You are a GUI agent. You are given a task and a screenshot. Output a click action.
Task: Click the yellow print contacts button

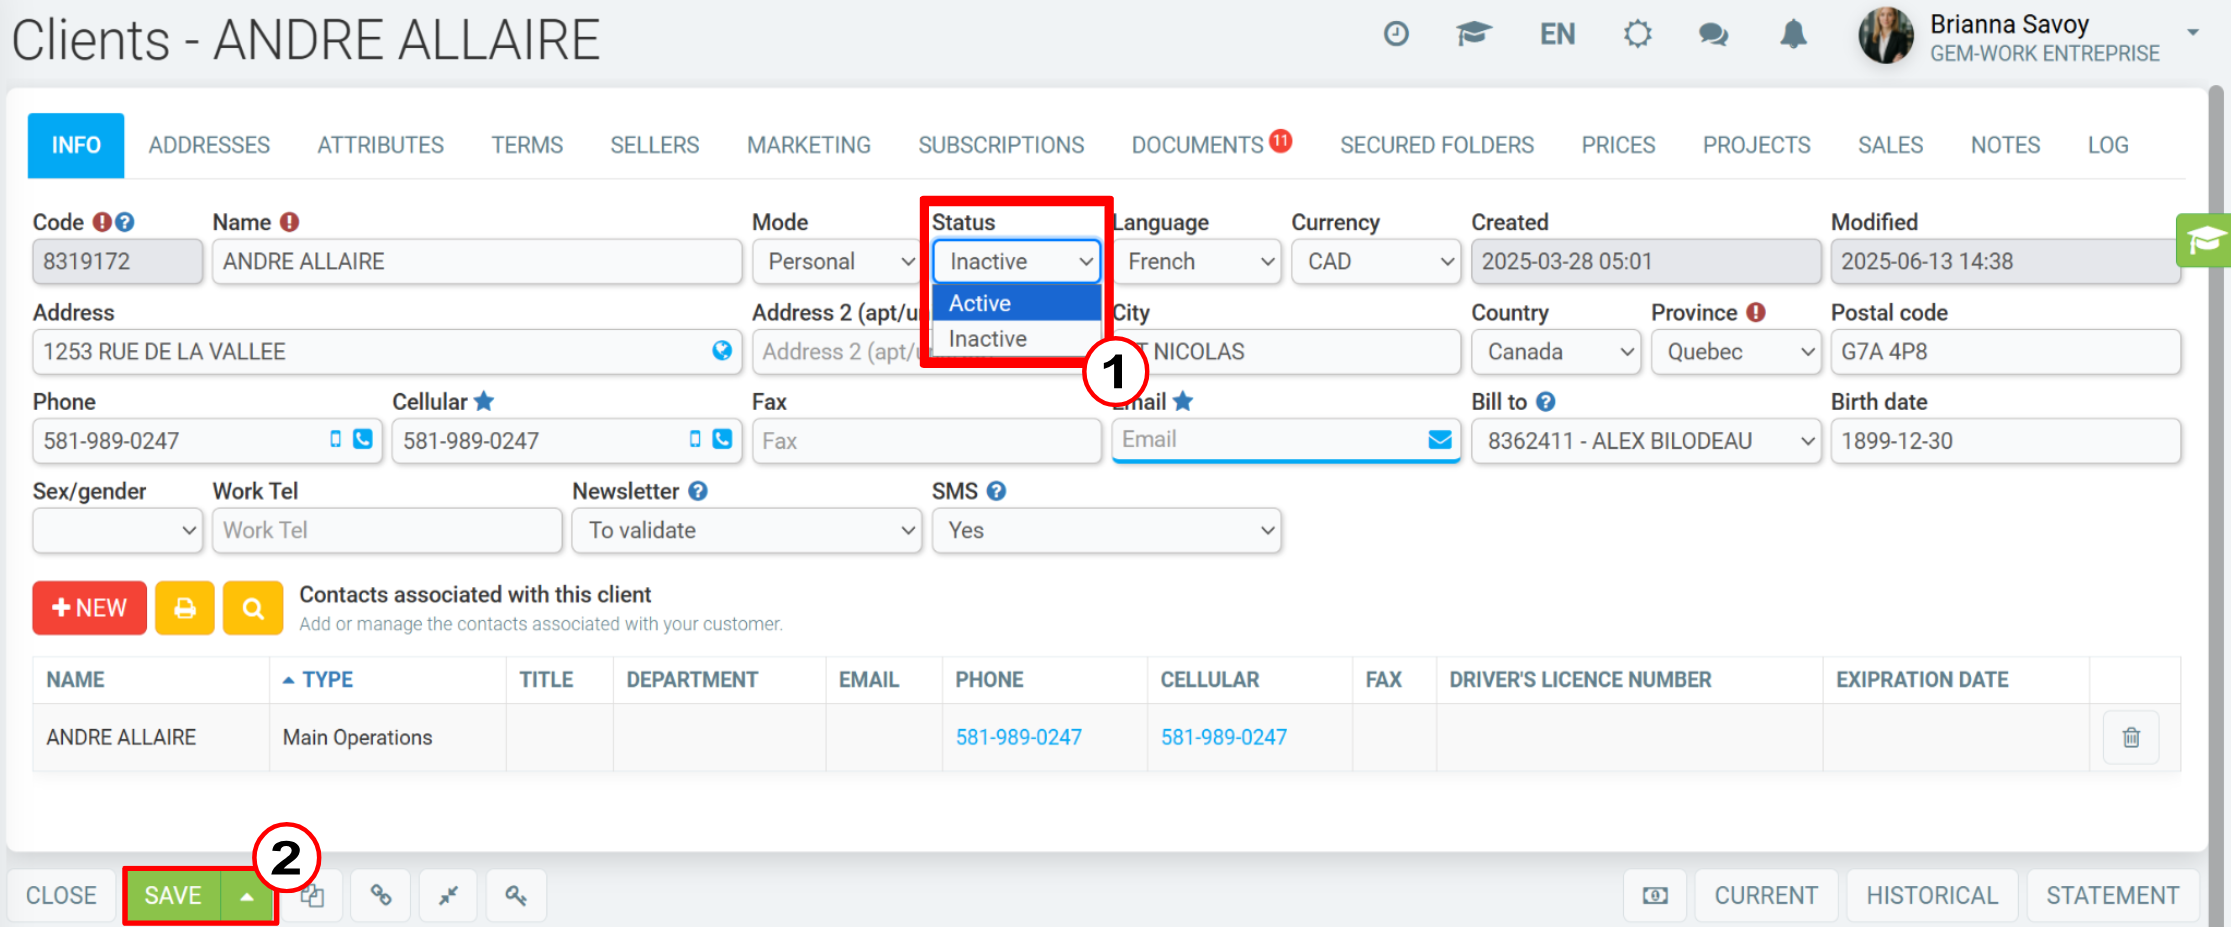[x=185, y=608]
